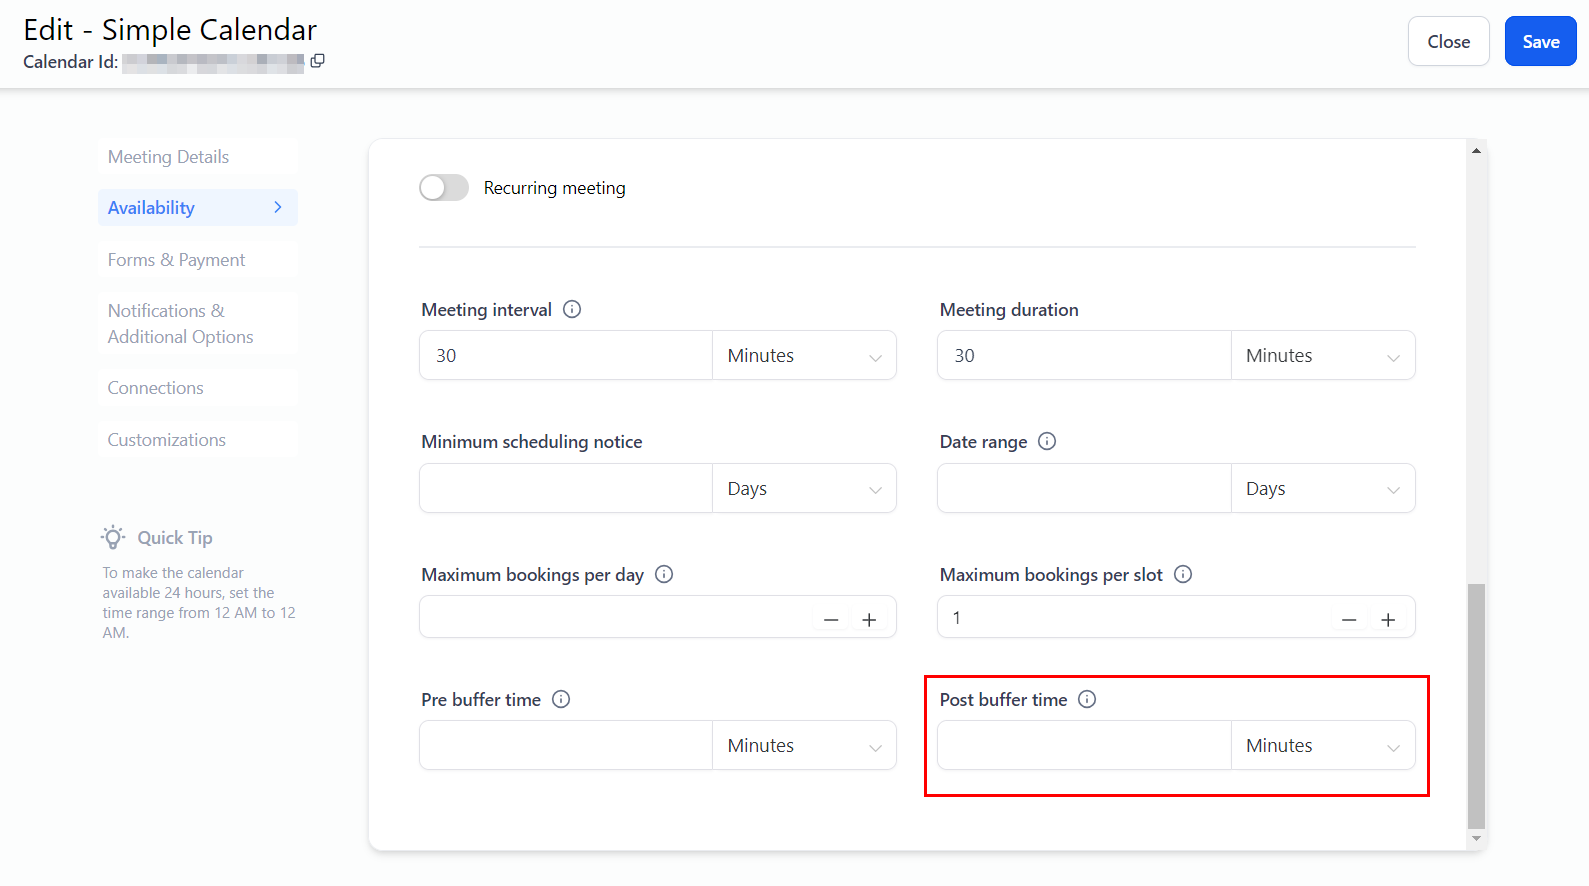Increase Maximum bookings per day with plus
The width and height of the screenshot is (1589, 886).
coord(869,619)
